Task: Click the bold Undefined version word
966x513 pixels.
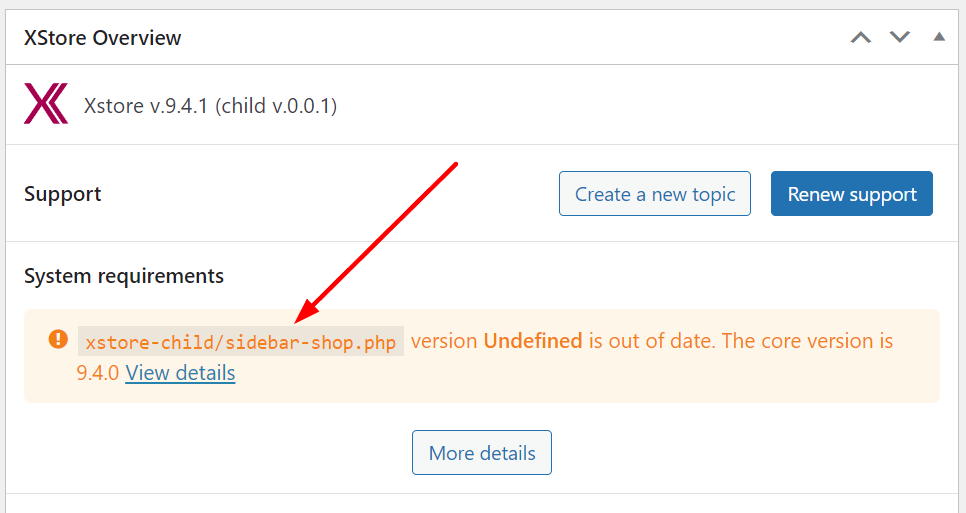Action: [x=533, y=341]
